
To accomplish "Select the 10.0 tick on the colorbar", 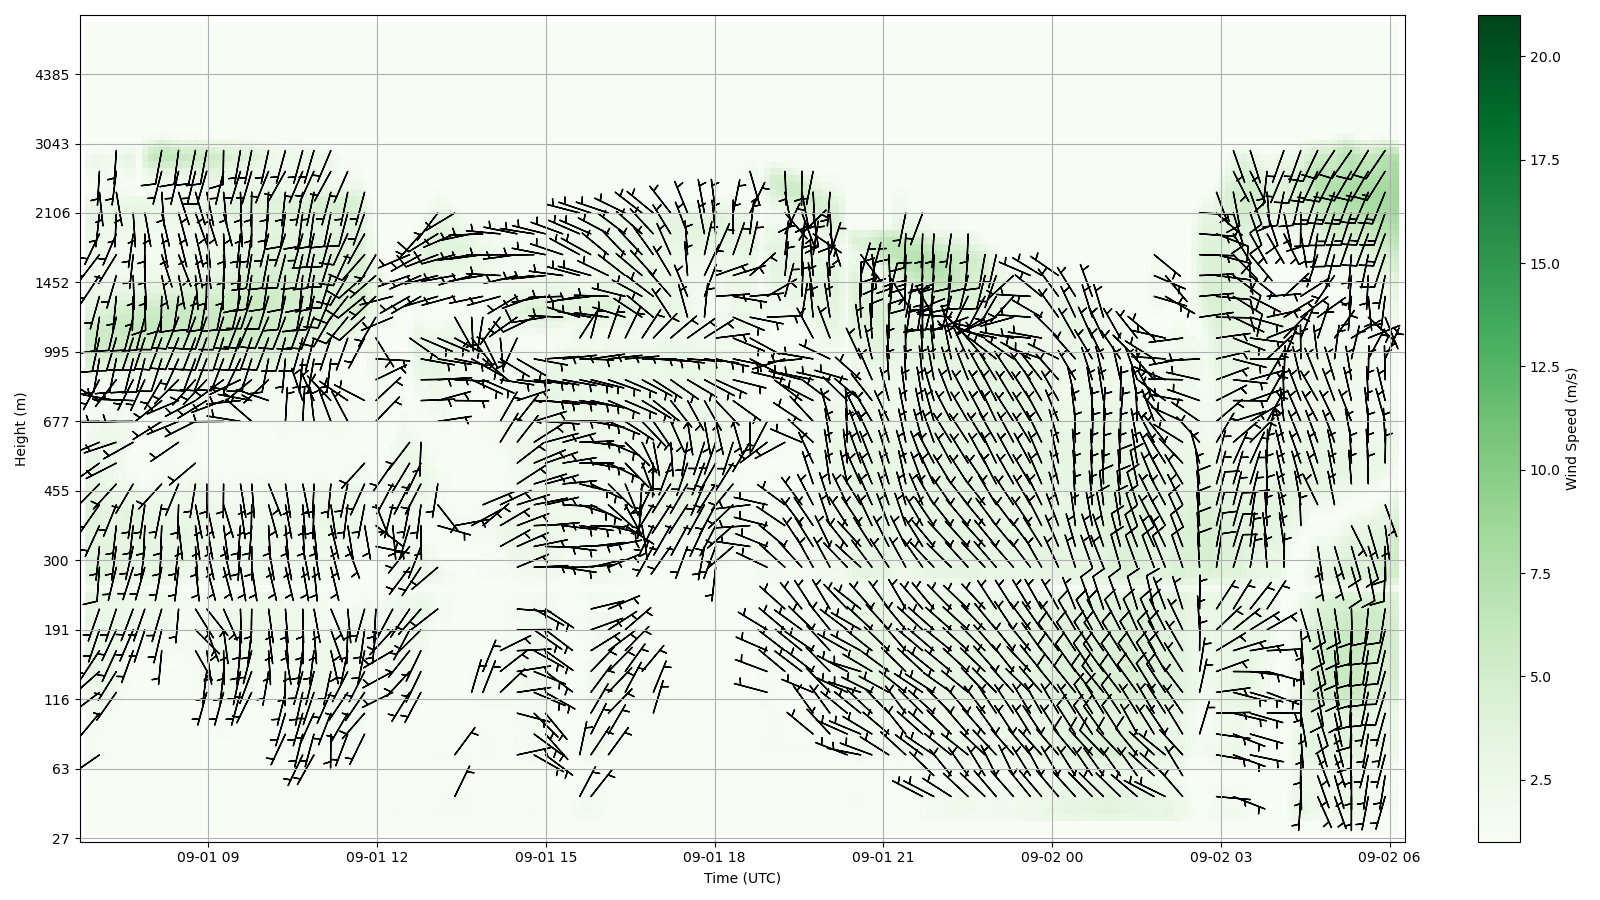I will (1544, 470).
